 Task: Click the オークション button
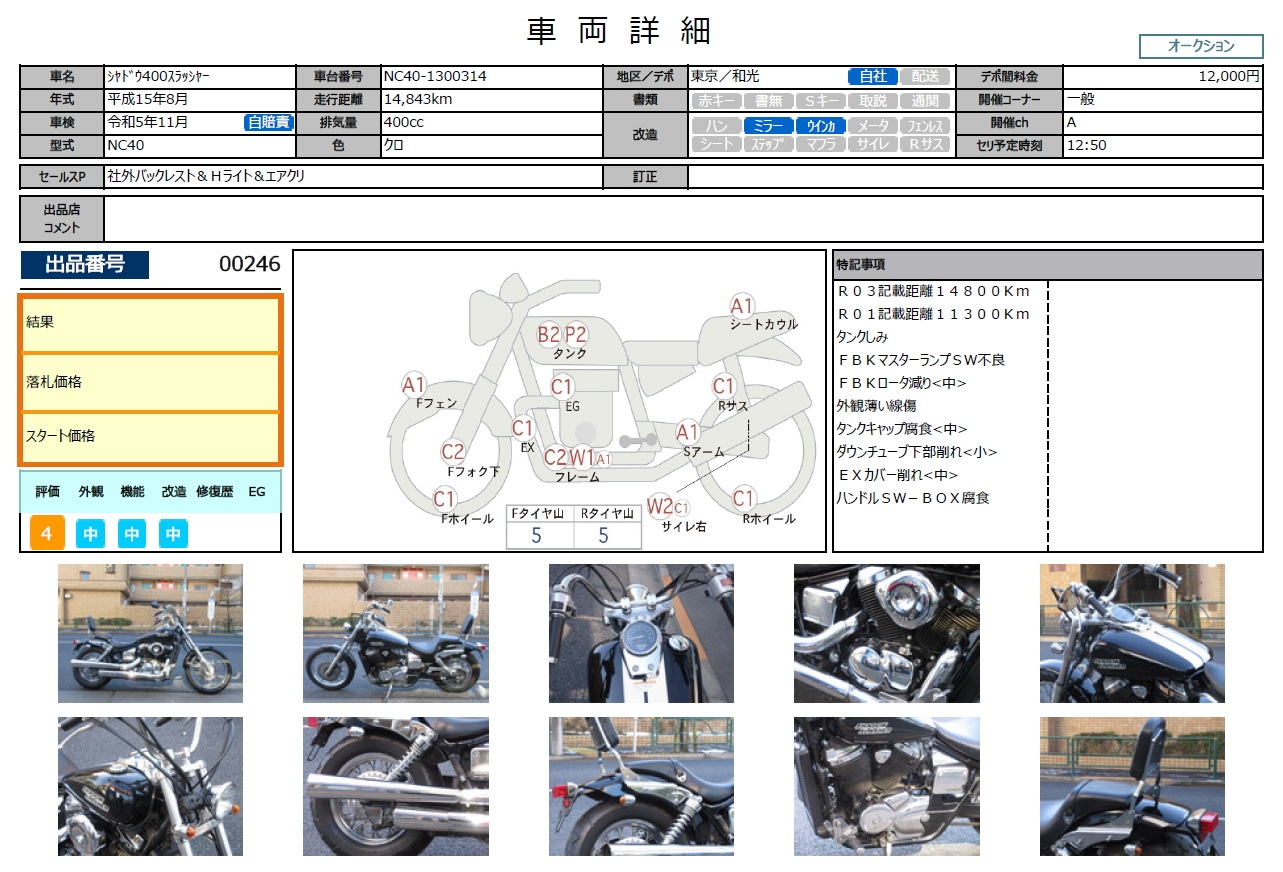[1200, 46]
